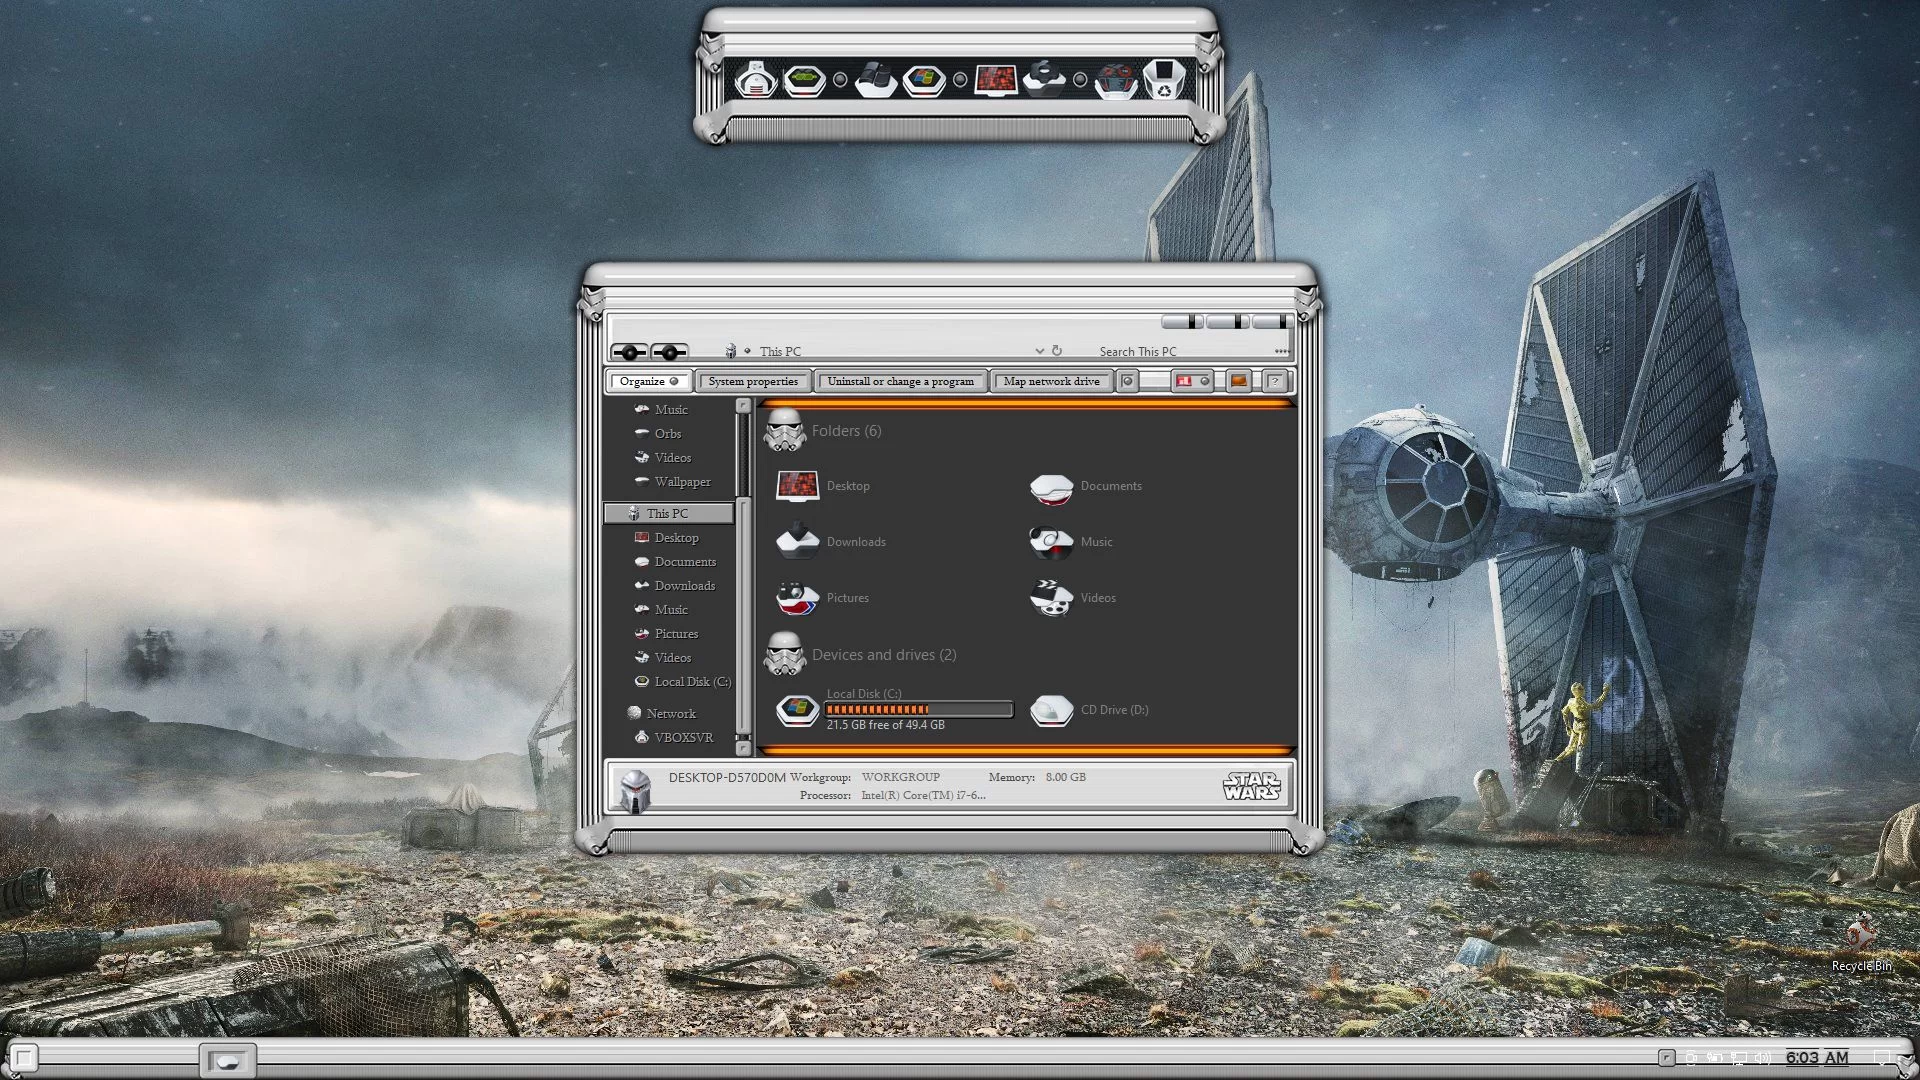Refresh the This PC address bar
This screenshot has height=1080, width=1920.
[x=1057, y=351]
